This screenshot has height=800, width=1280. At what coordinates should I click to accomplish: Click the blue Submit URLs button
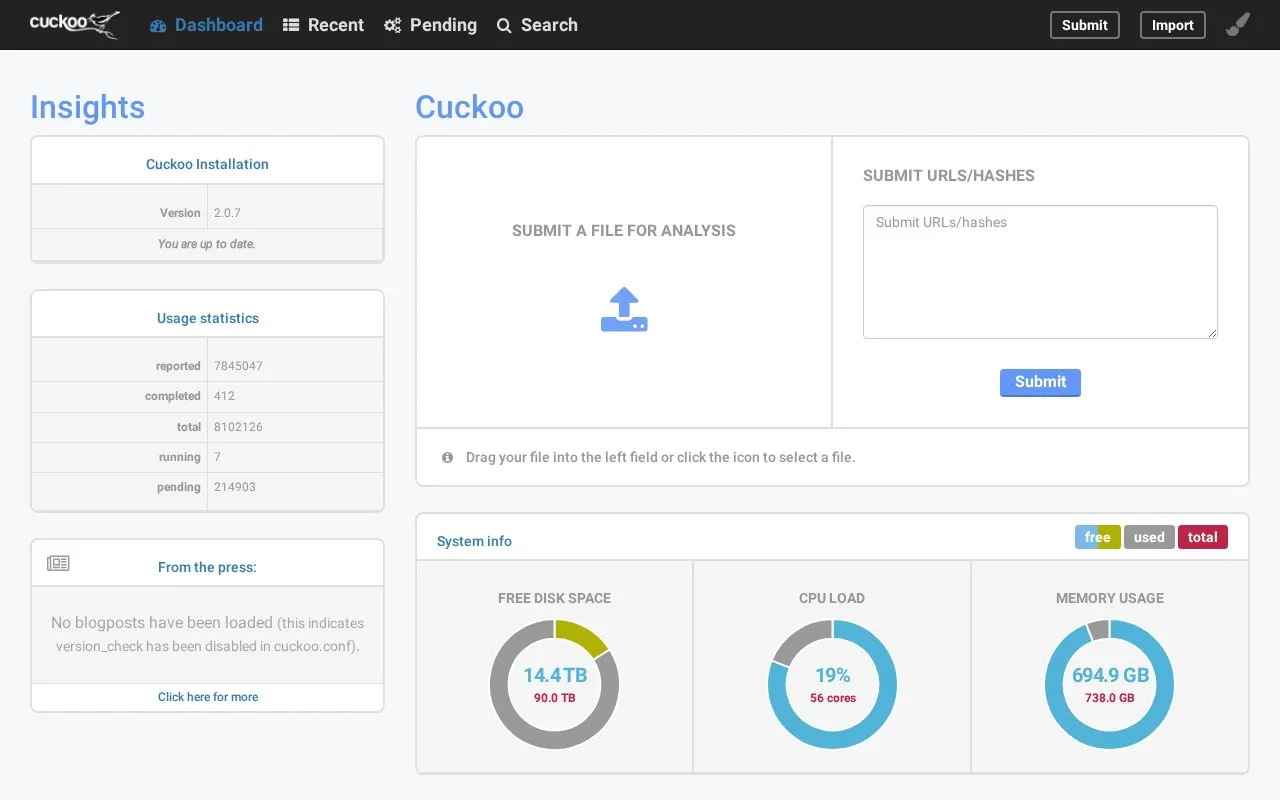[x=1040, y=382]
